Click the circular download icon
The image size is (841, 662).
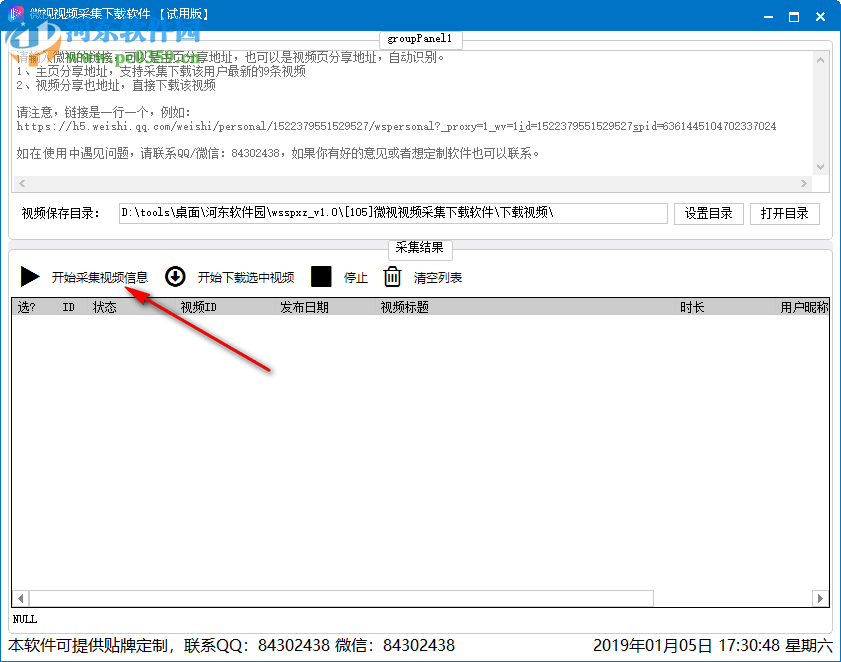[x=176, y=277]
